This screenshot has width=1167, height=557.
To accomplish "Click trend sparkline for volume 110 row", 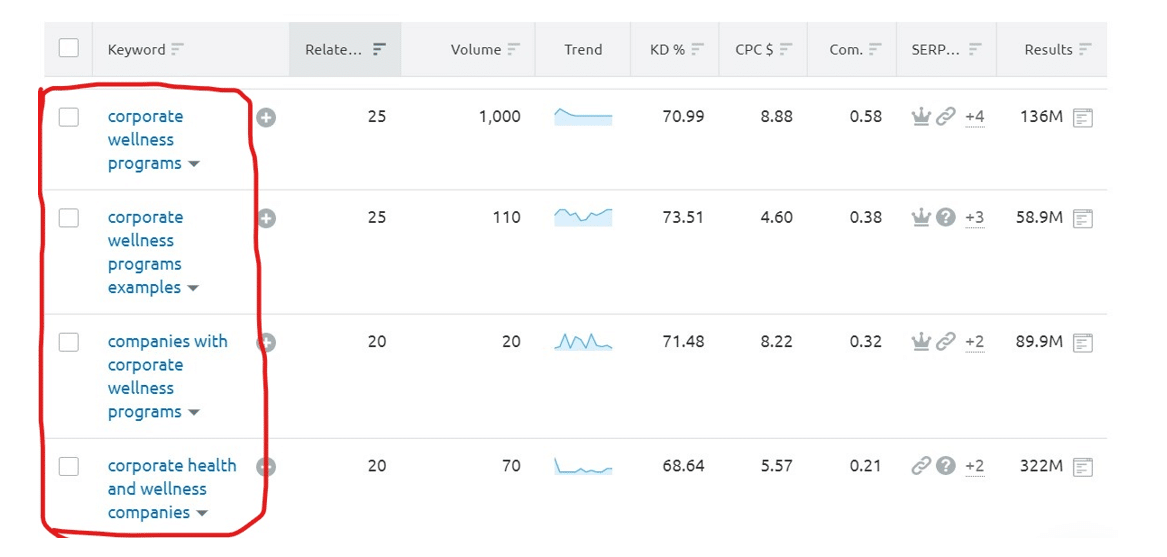I will tap(583, 217).
